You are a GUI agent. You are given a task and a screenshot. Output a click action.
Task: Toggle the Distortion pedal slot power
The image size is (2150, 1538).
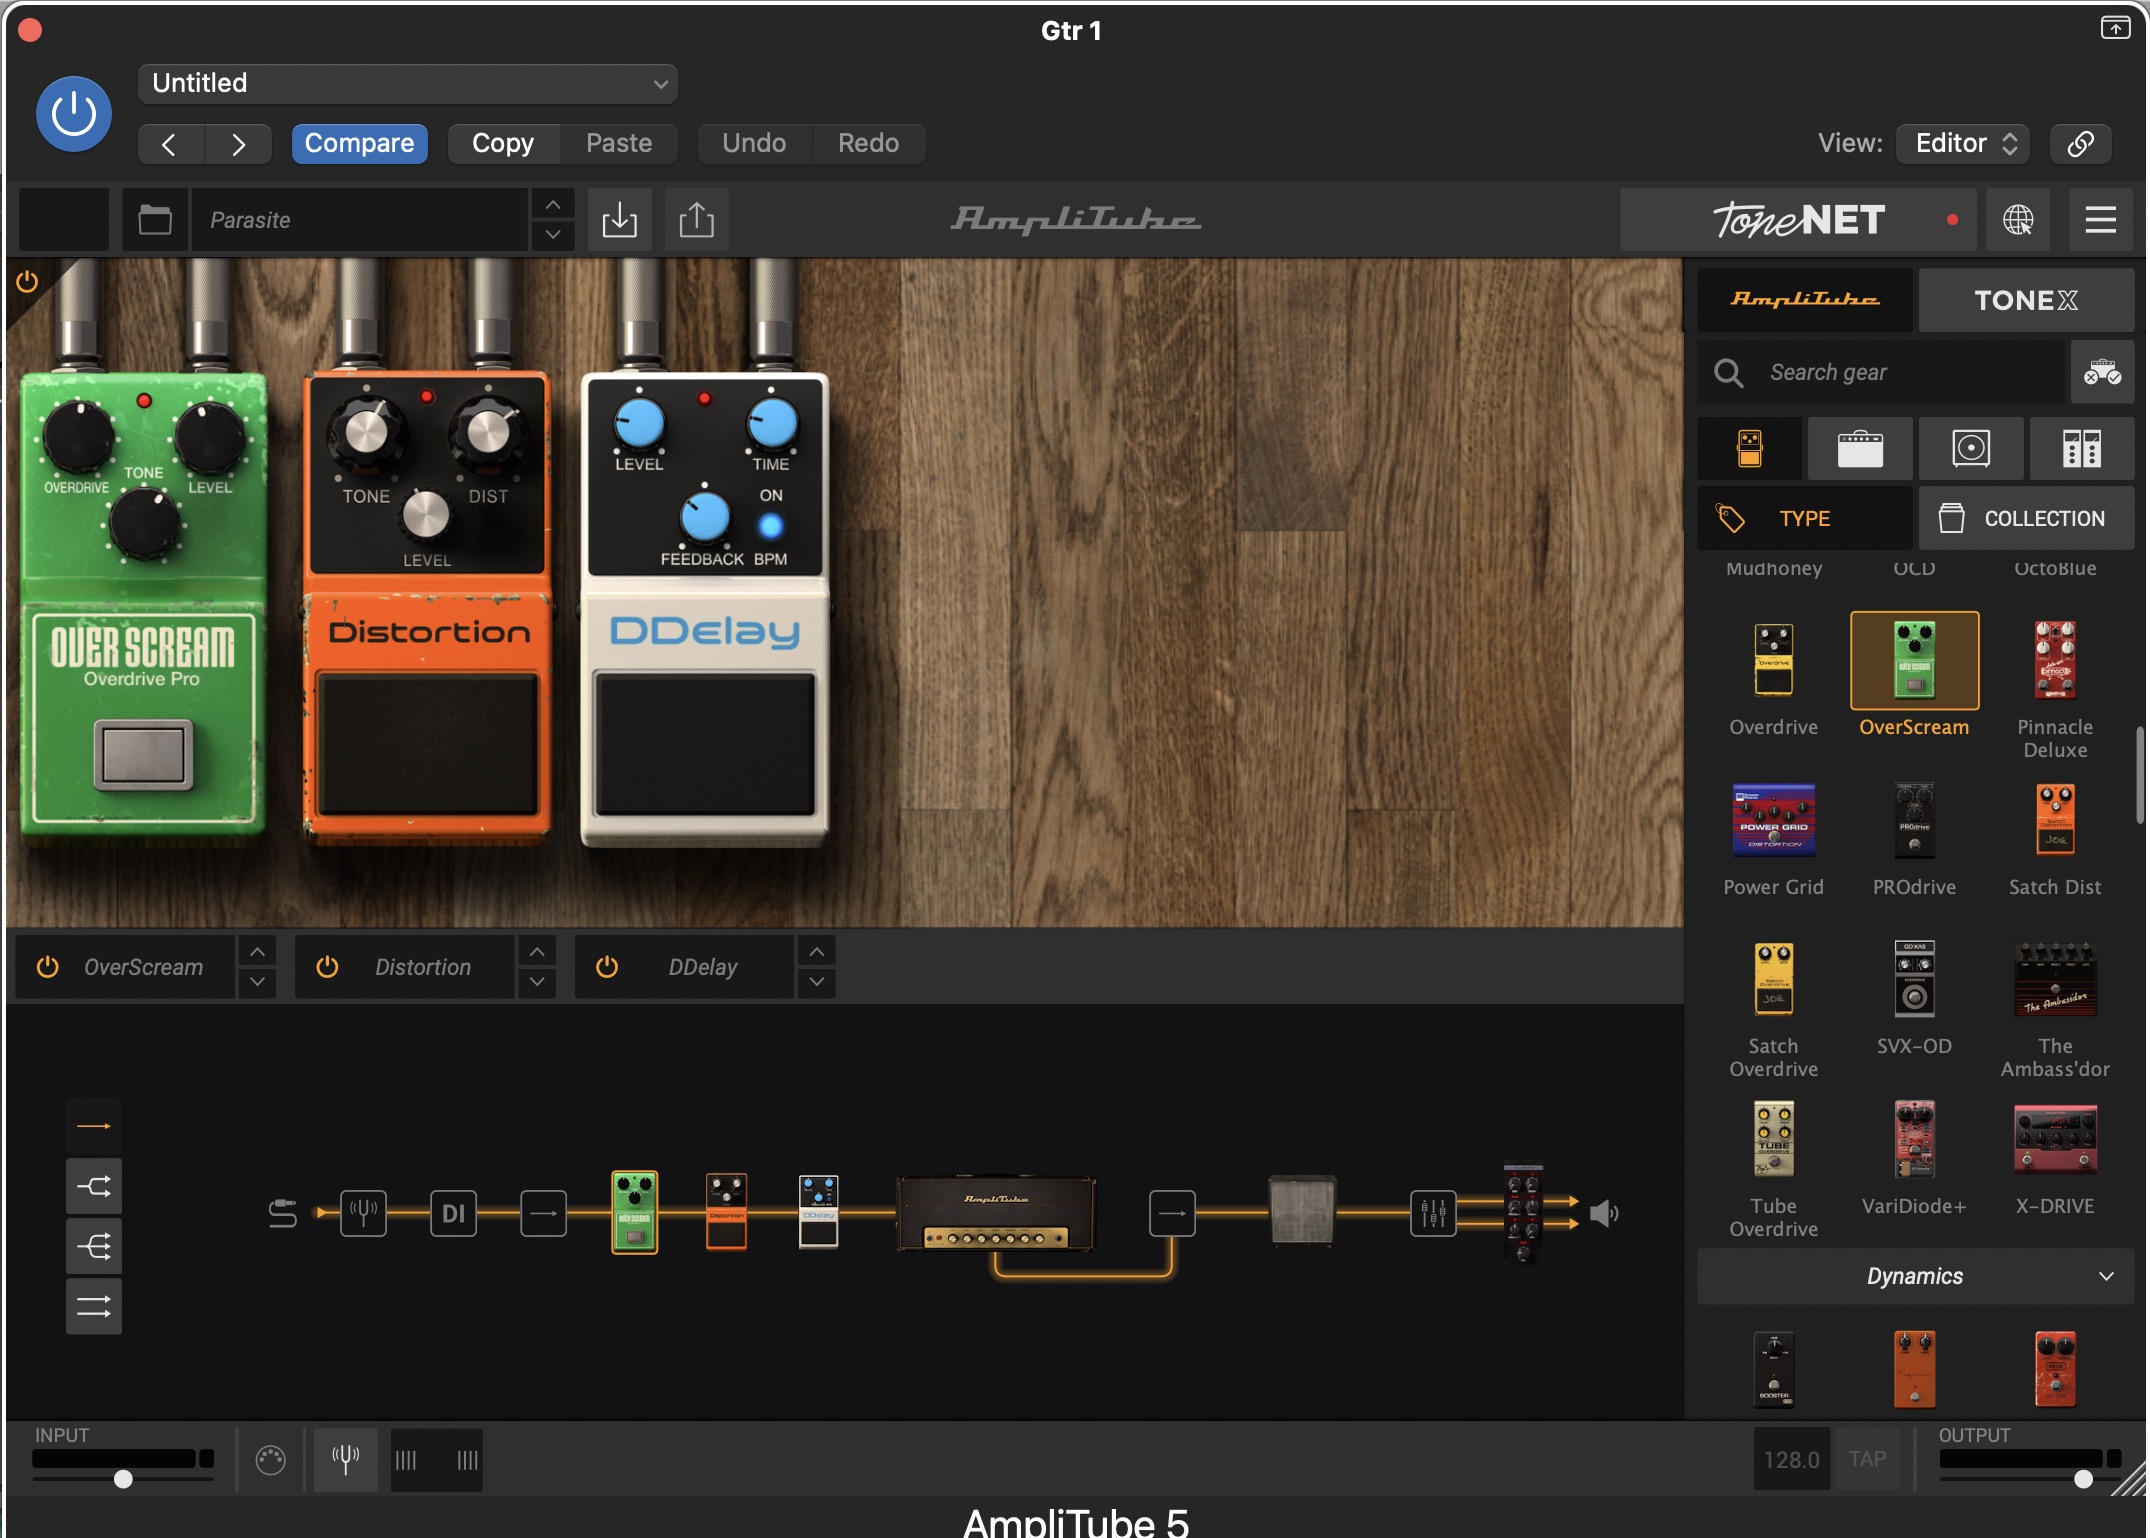coord(327,967)
